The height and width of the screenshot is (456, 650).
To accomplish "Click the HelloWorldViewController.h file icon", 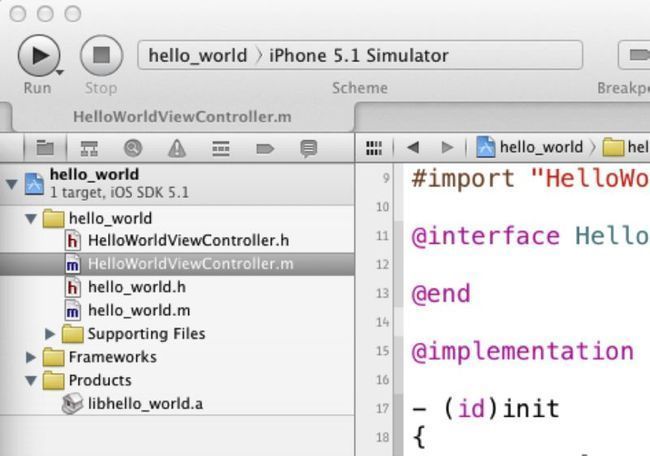I will pos(73,240).
